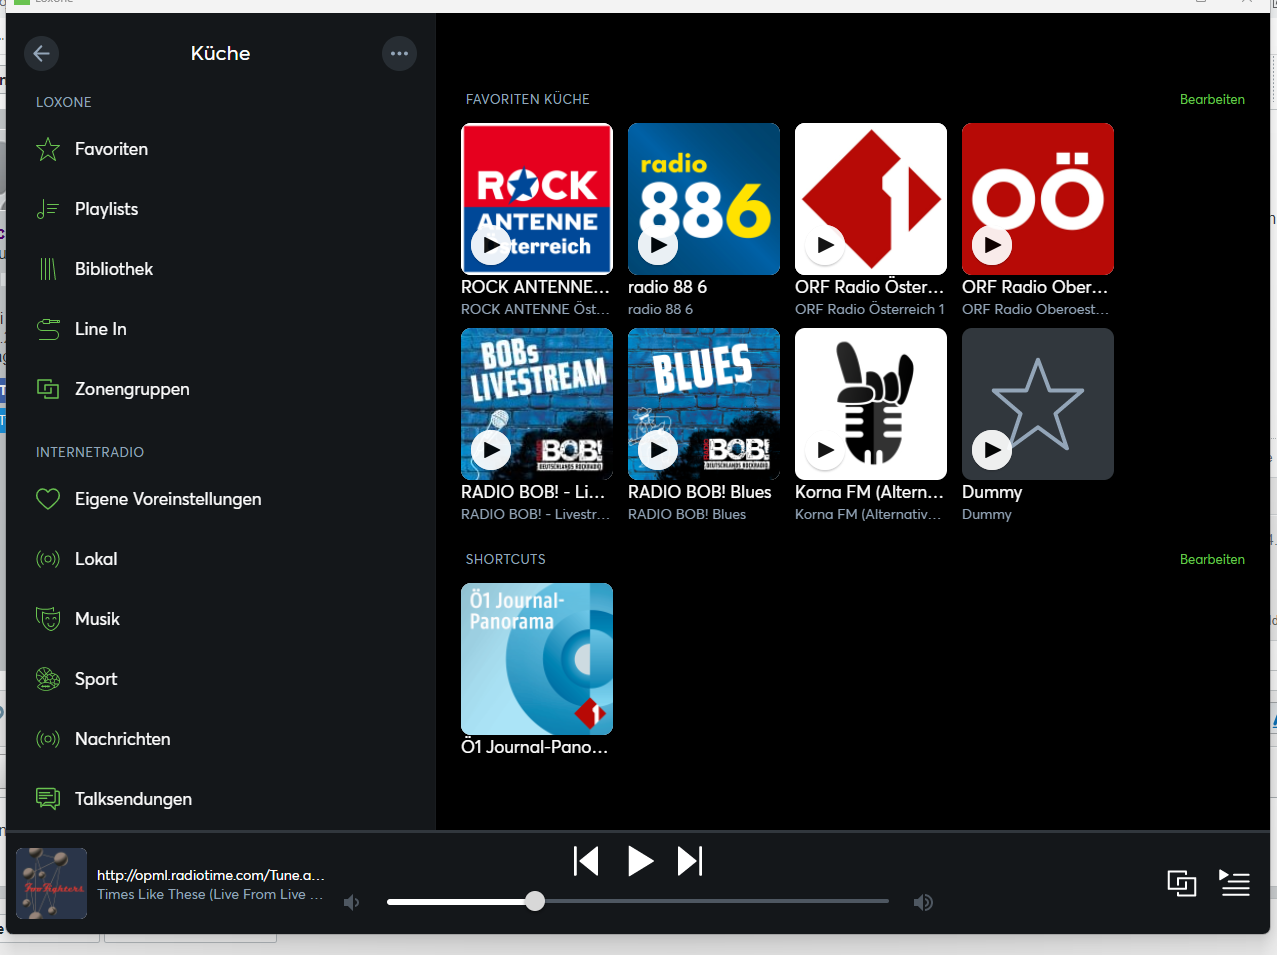Start ORF Radio Österreich 1 with play button
The image size is (1277, 955).
click(825, 245)
